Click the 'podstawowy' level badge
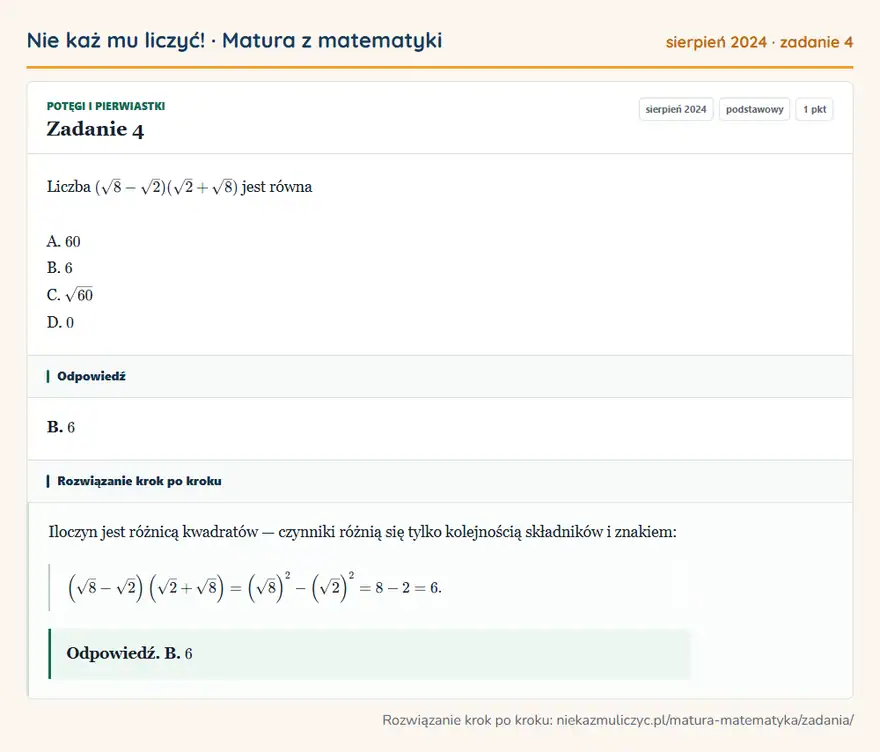This screenshot has height=752, width=880. 754,109
